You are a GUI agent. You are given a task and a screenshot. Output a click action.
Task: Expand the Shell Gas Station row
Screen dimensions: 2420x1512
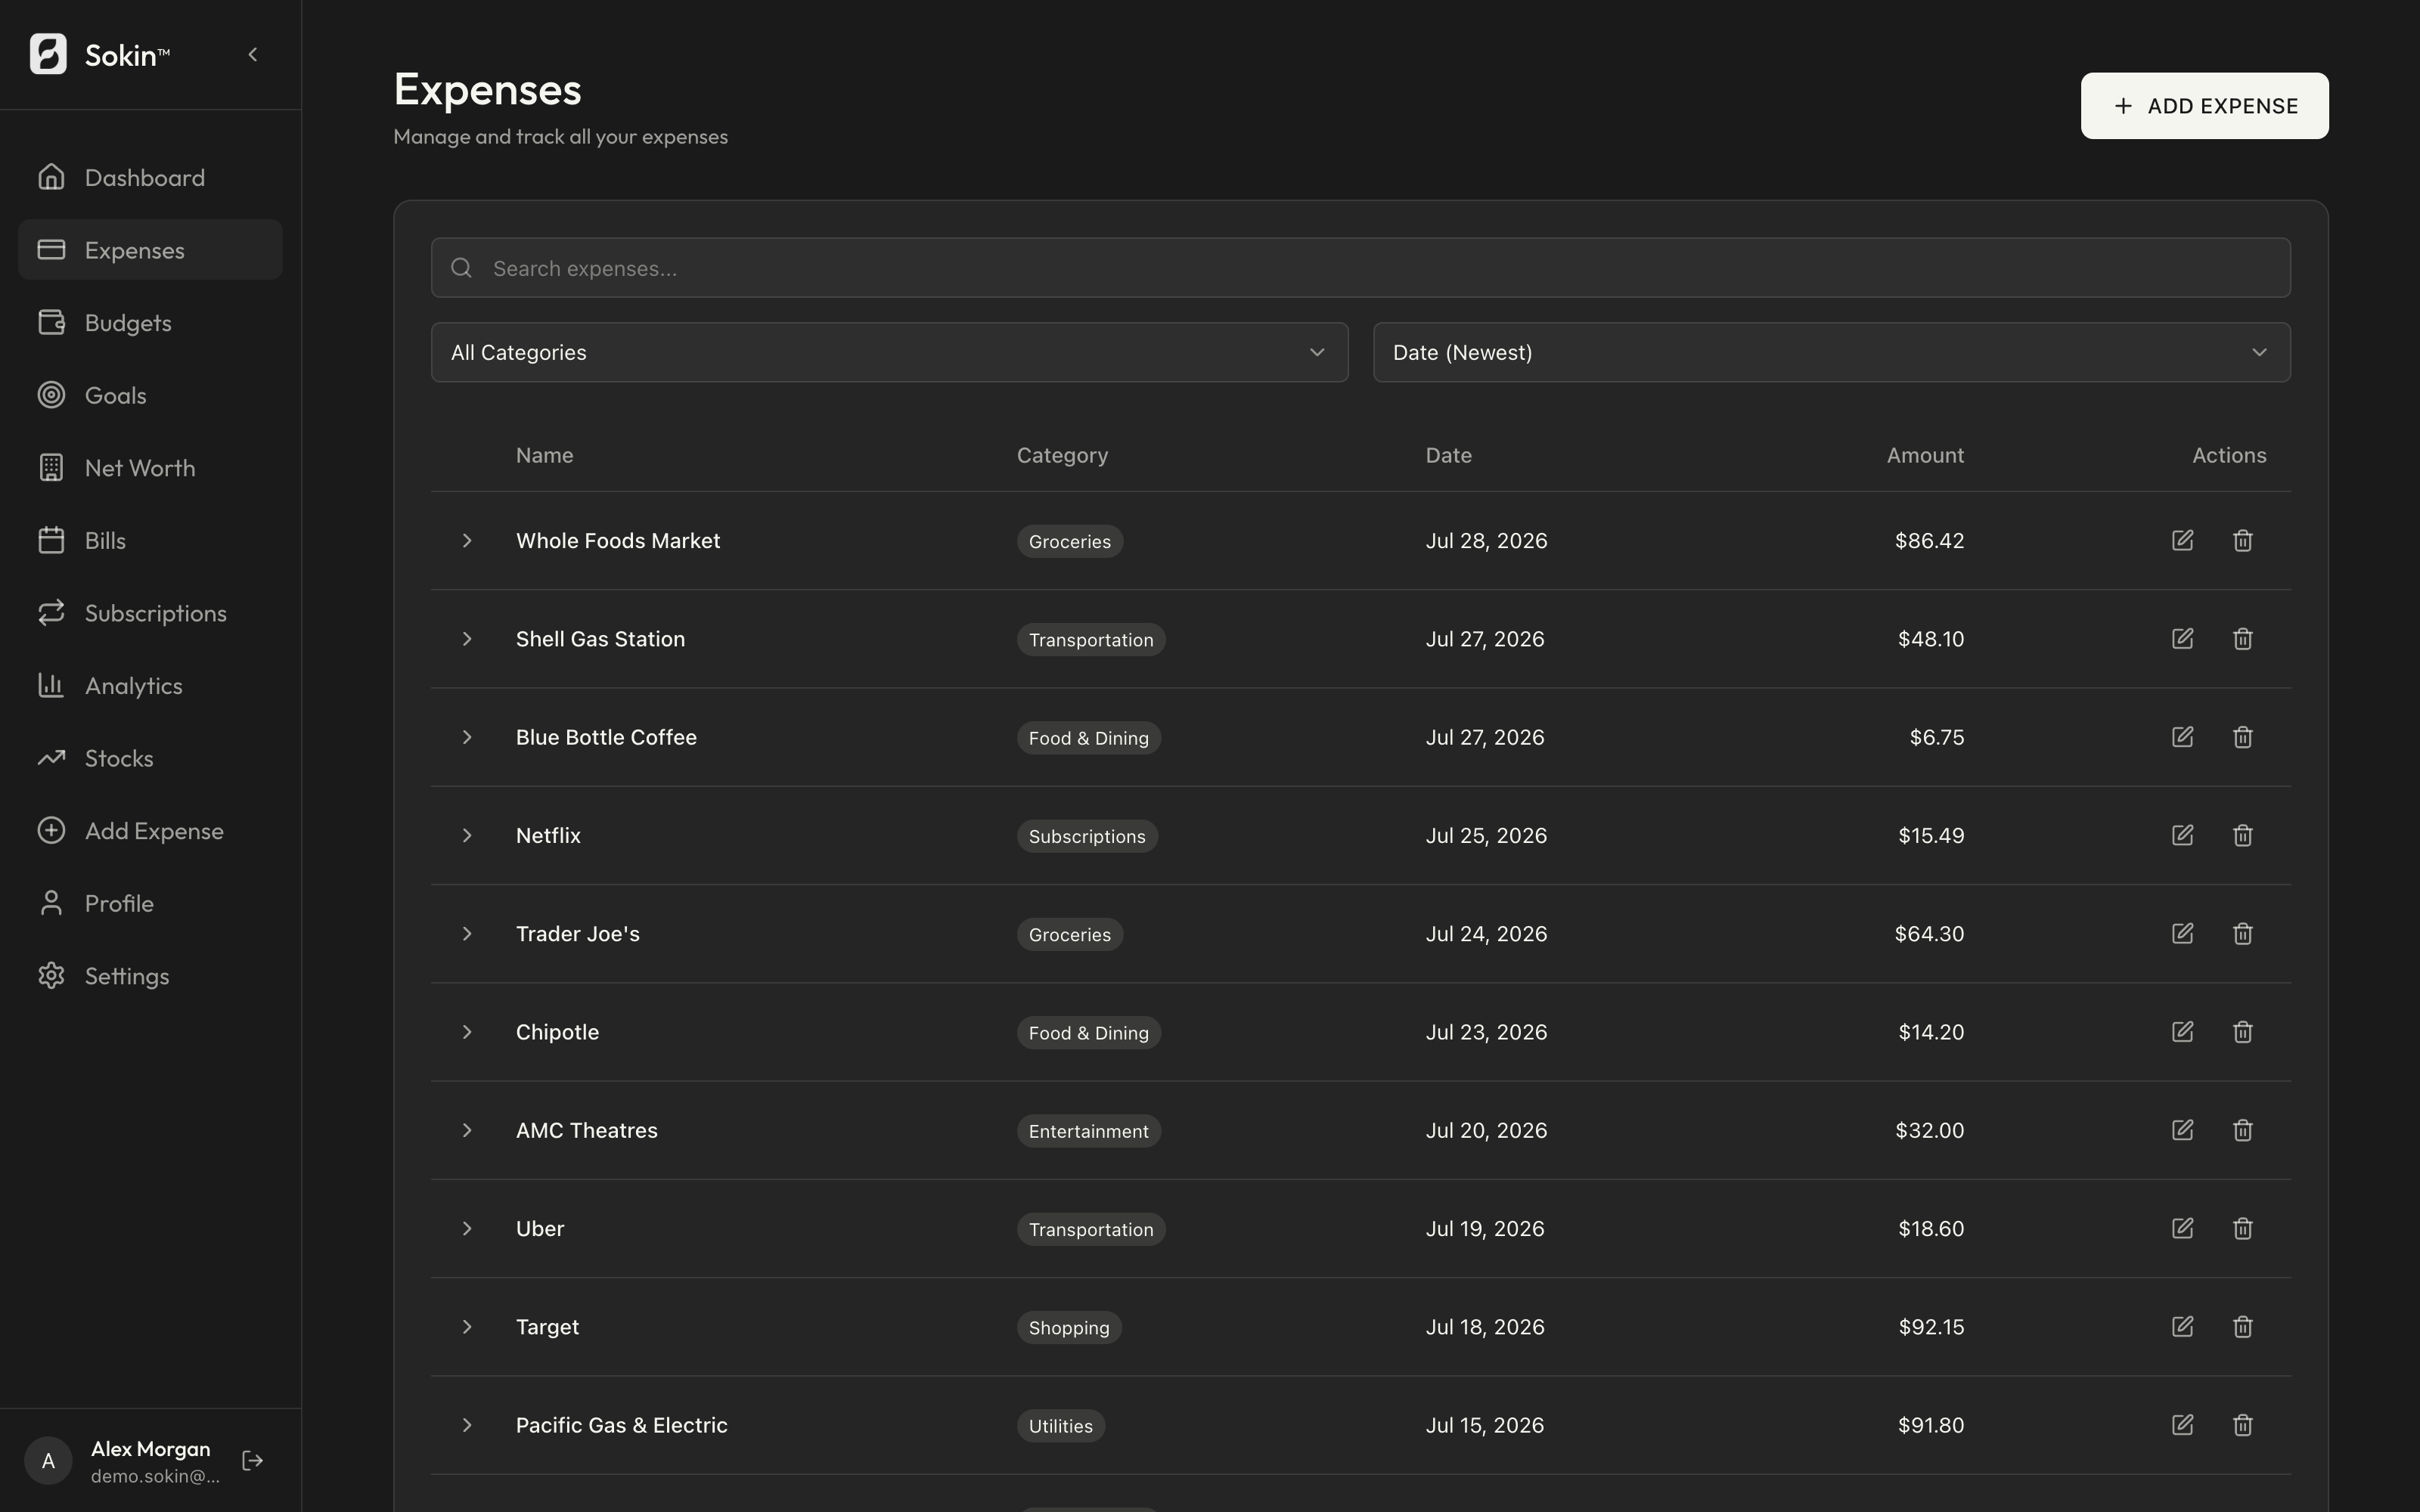coord(467,639)
